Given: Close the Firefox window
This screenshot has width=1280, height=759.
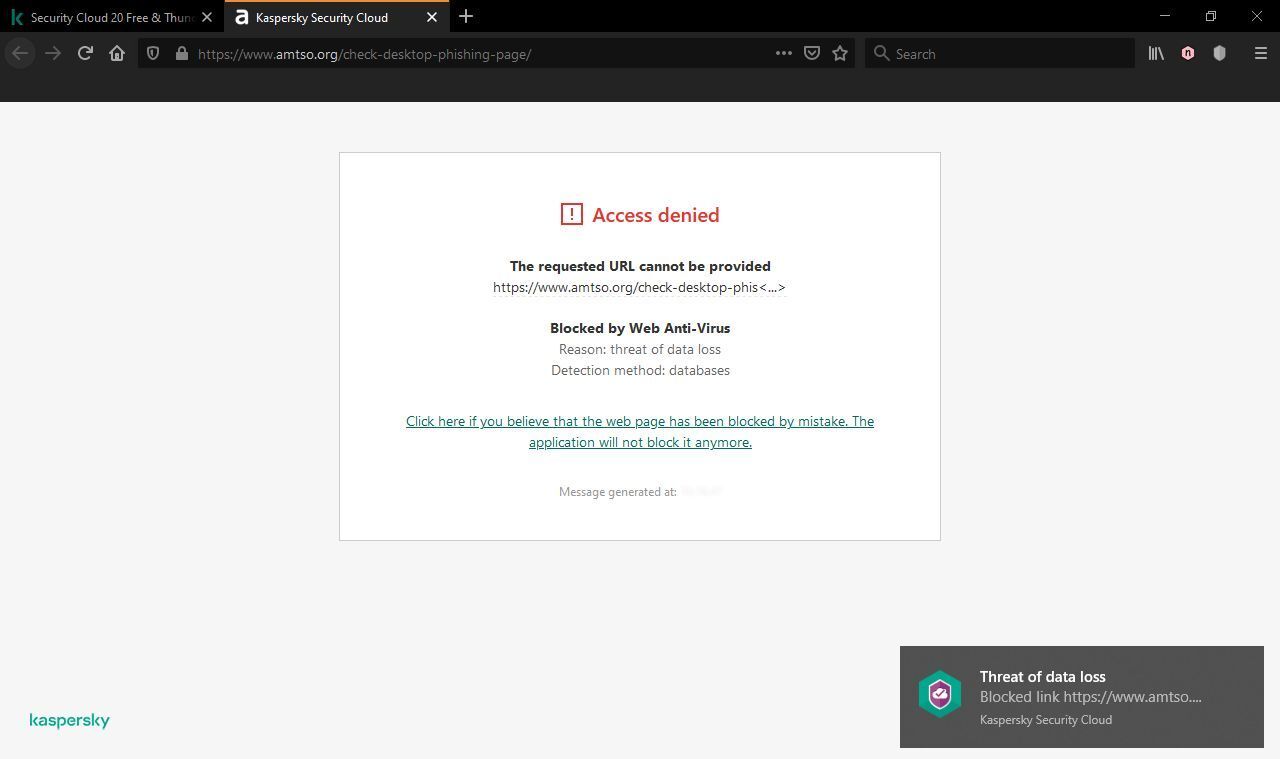Looking at the screenshot, I should point(1257,16).
